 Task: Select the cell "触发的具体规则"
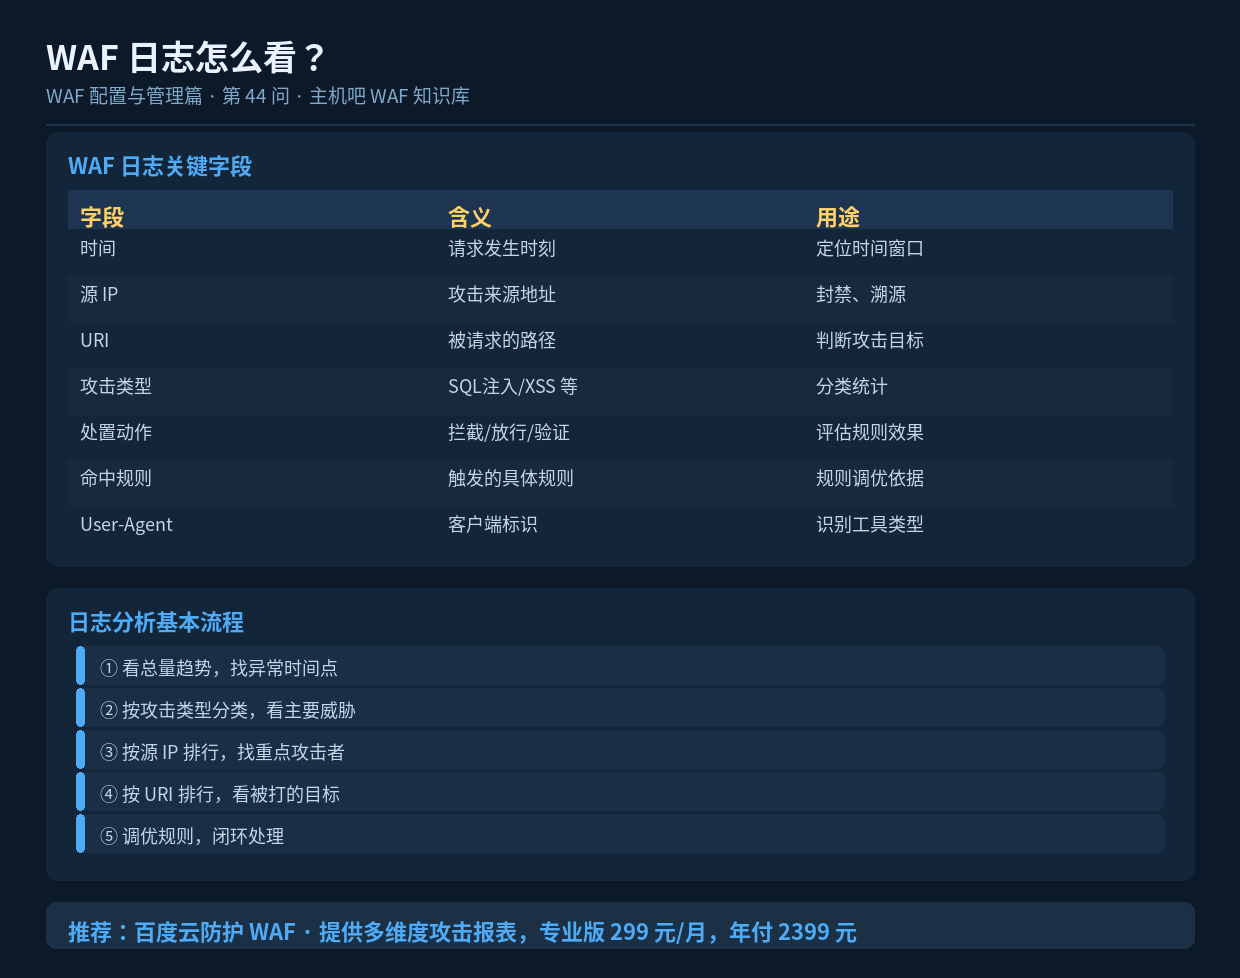click(x=511, y=478)
